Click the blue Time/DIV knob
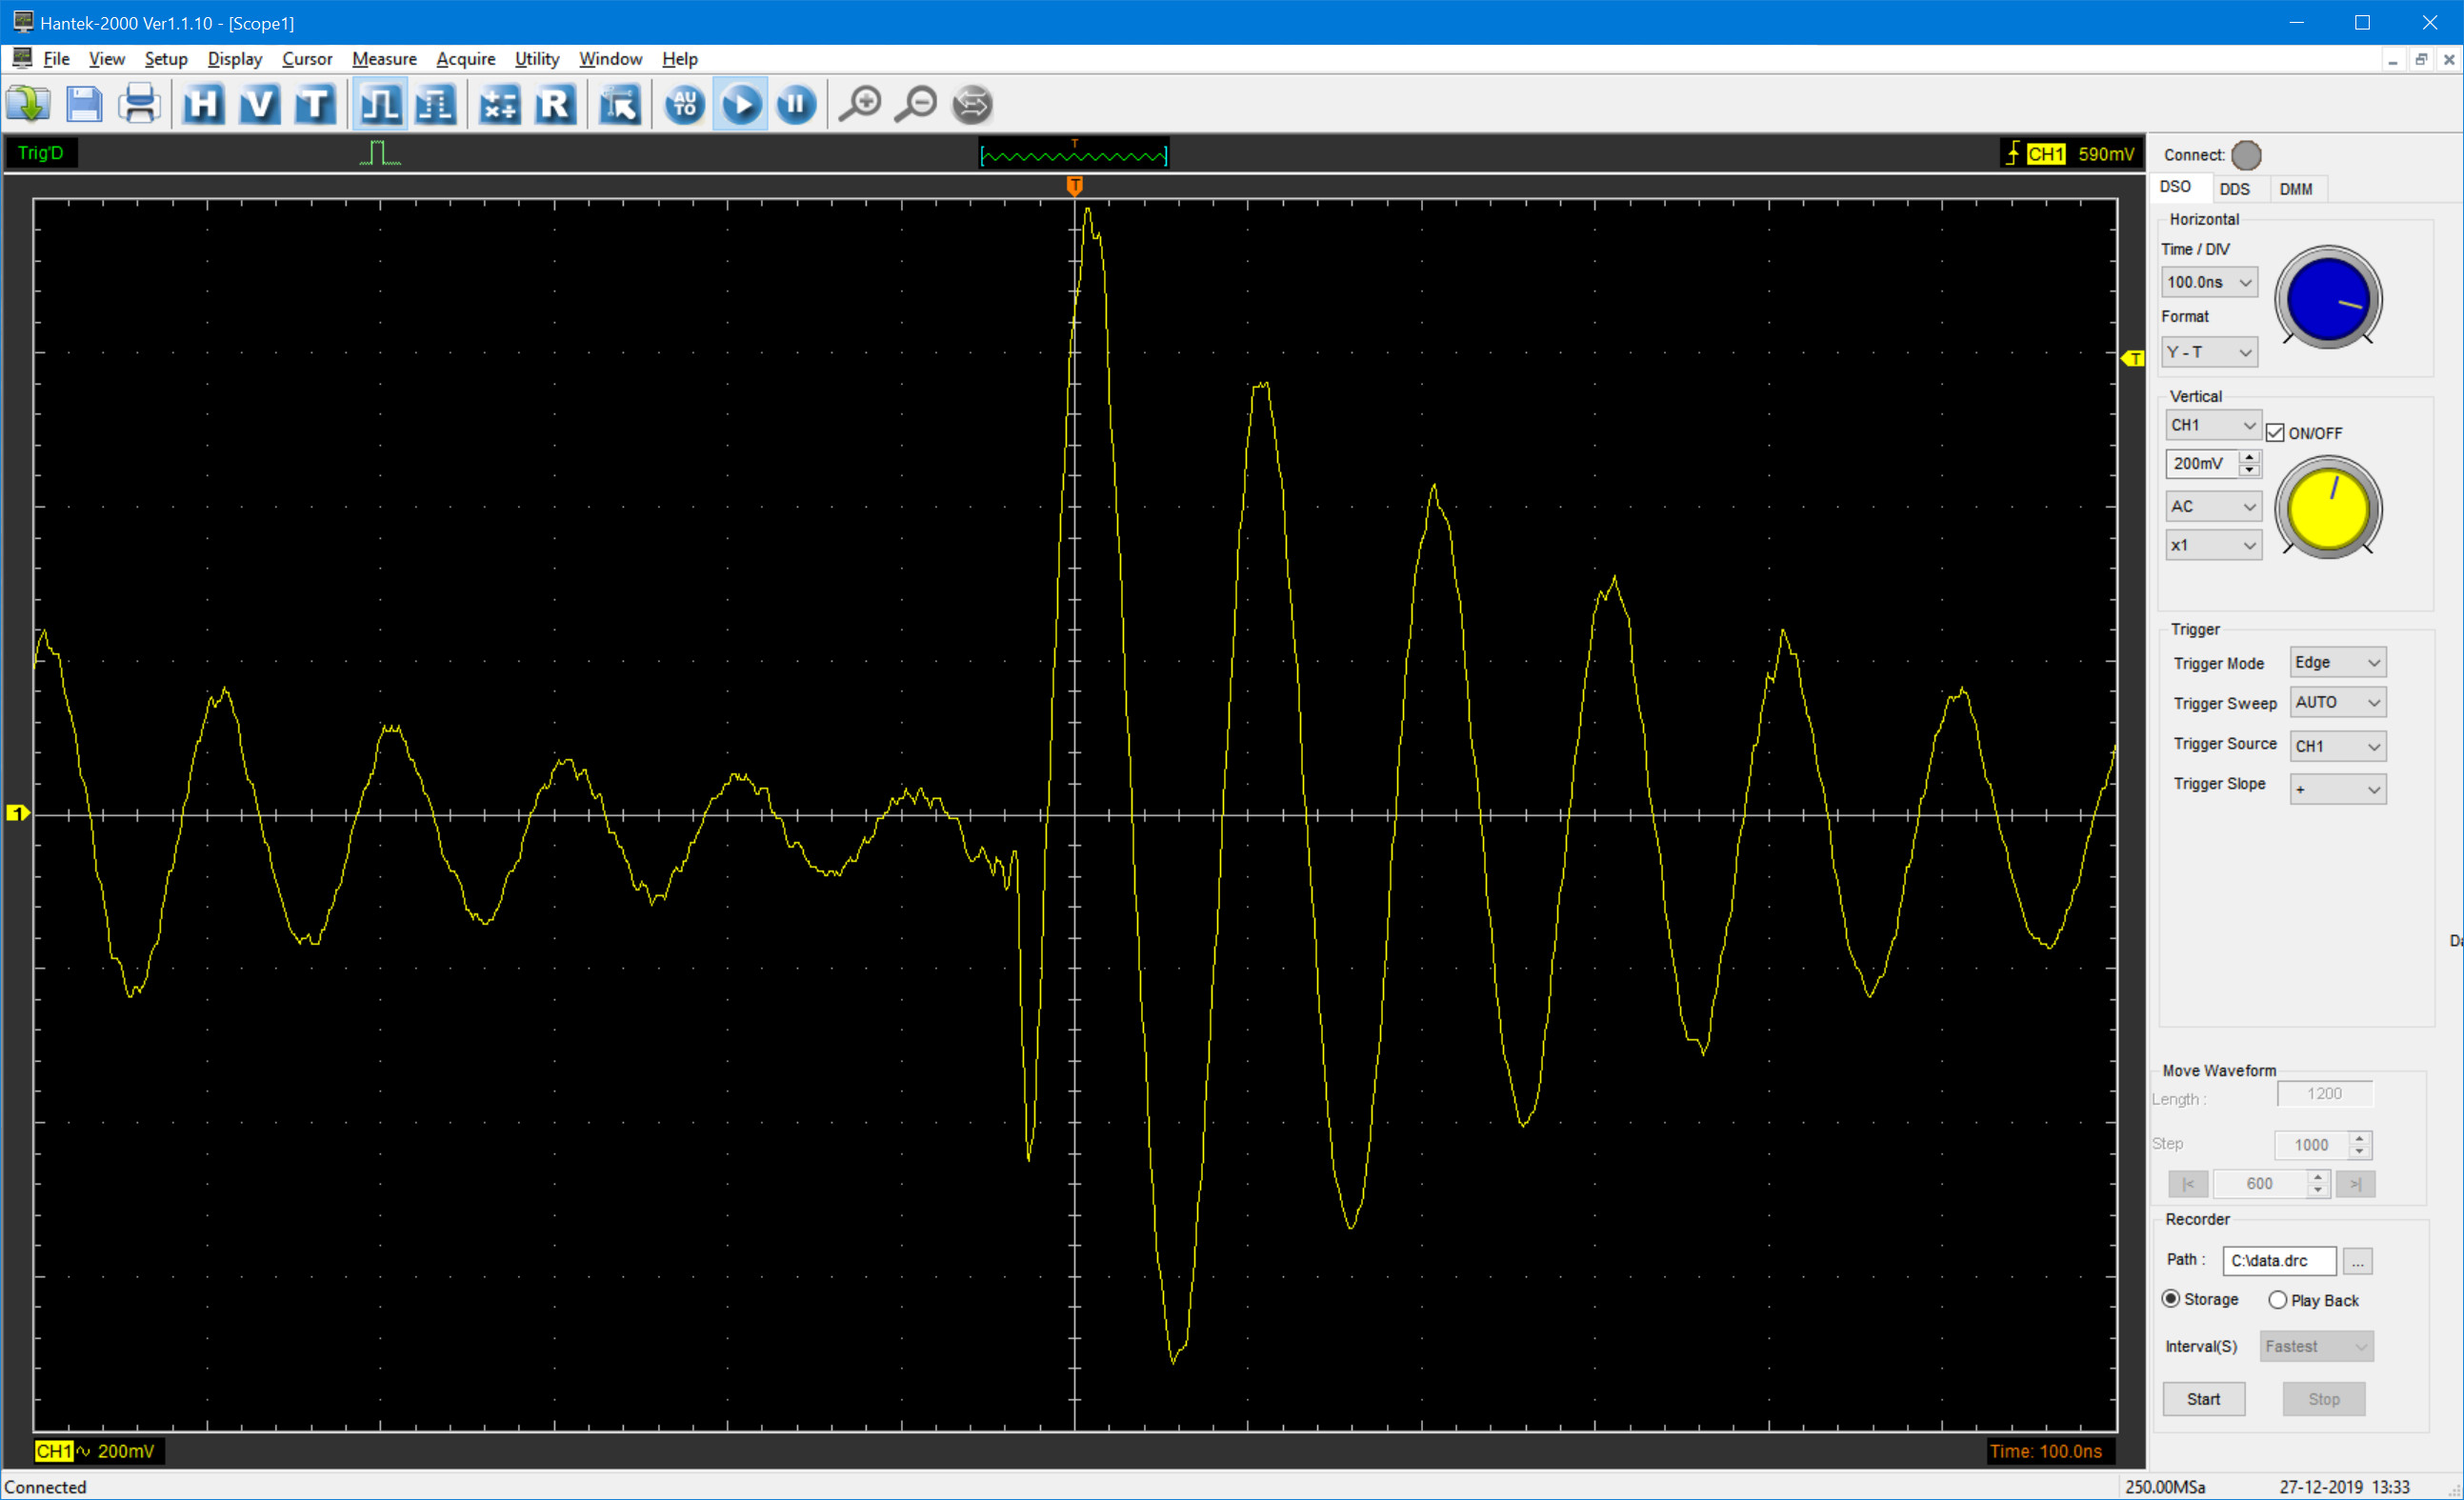 click(x=2328, y=298)
